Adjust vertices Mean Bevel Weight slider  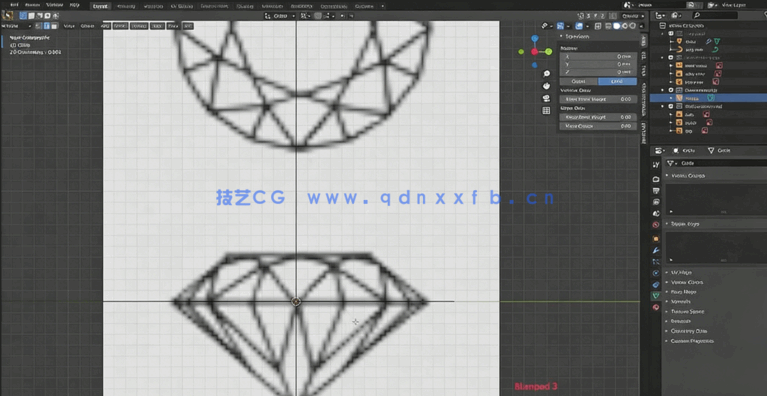pos(598,99)
